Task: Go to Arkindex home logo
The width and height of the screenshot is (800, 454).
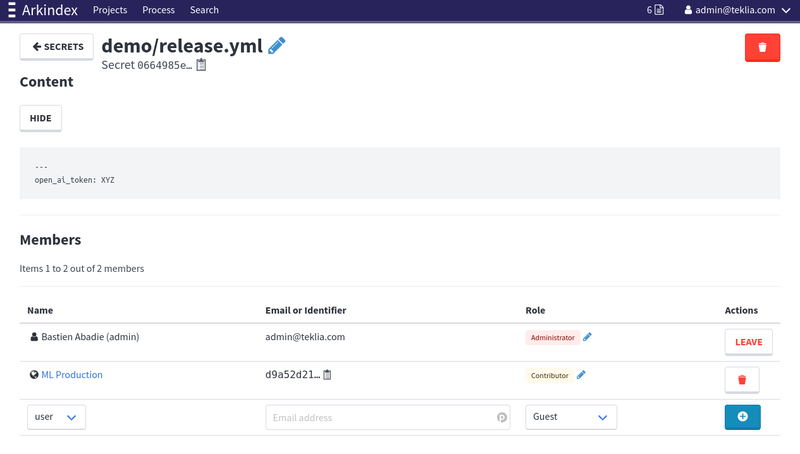Action: [49, 10]
